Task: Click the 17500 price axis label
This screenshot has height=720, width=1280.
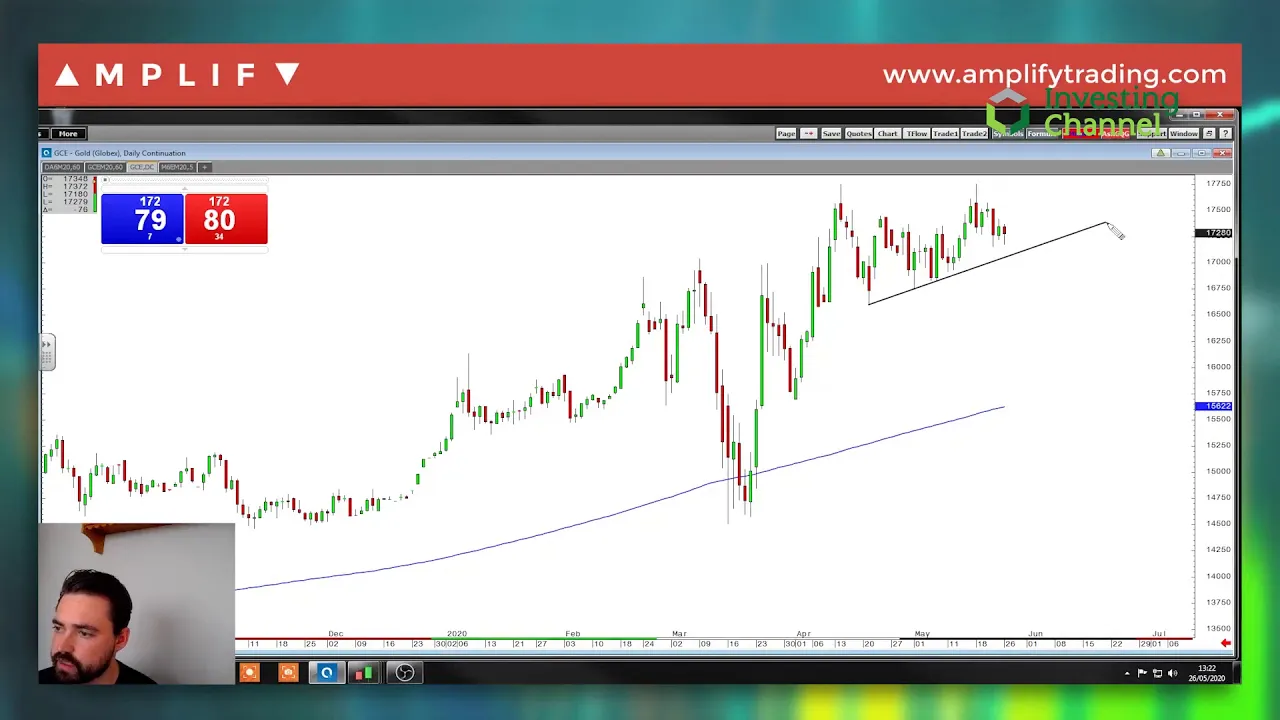Action: click(1218, 209)
